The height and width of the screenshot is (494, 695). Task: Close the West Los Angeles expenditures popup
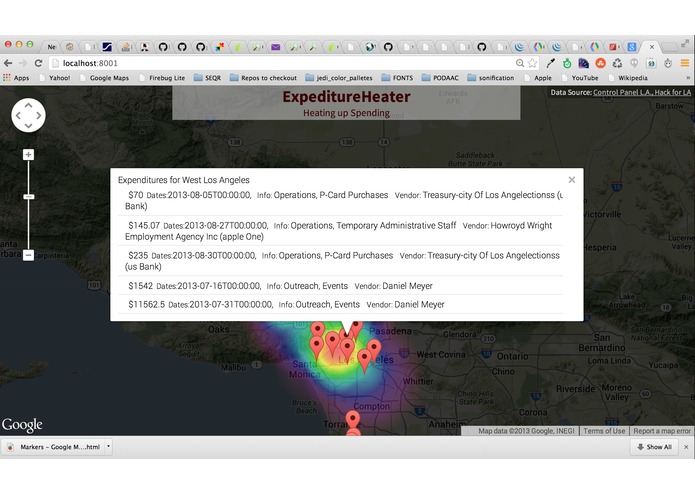click(x=572, y=179)
